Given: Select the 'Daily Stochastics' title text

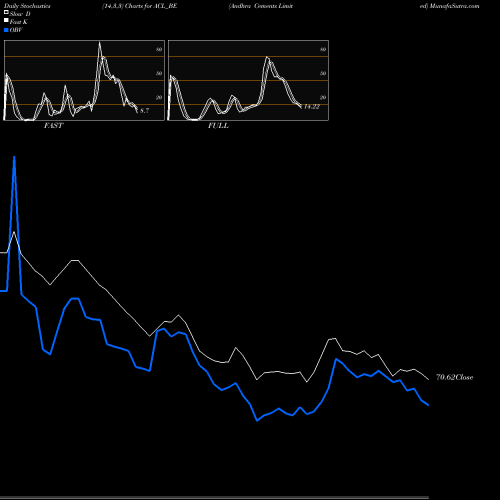Looking at the screenshot, I should tap(27, 6).
